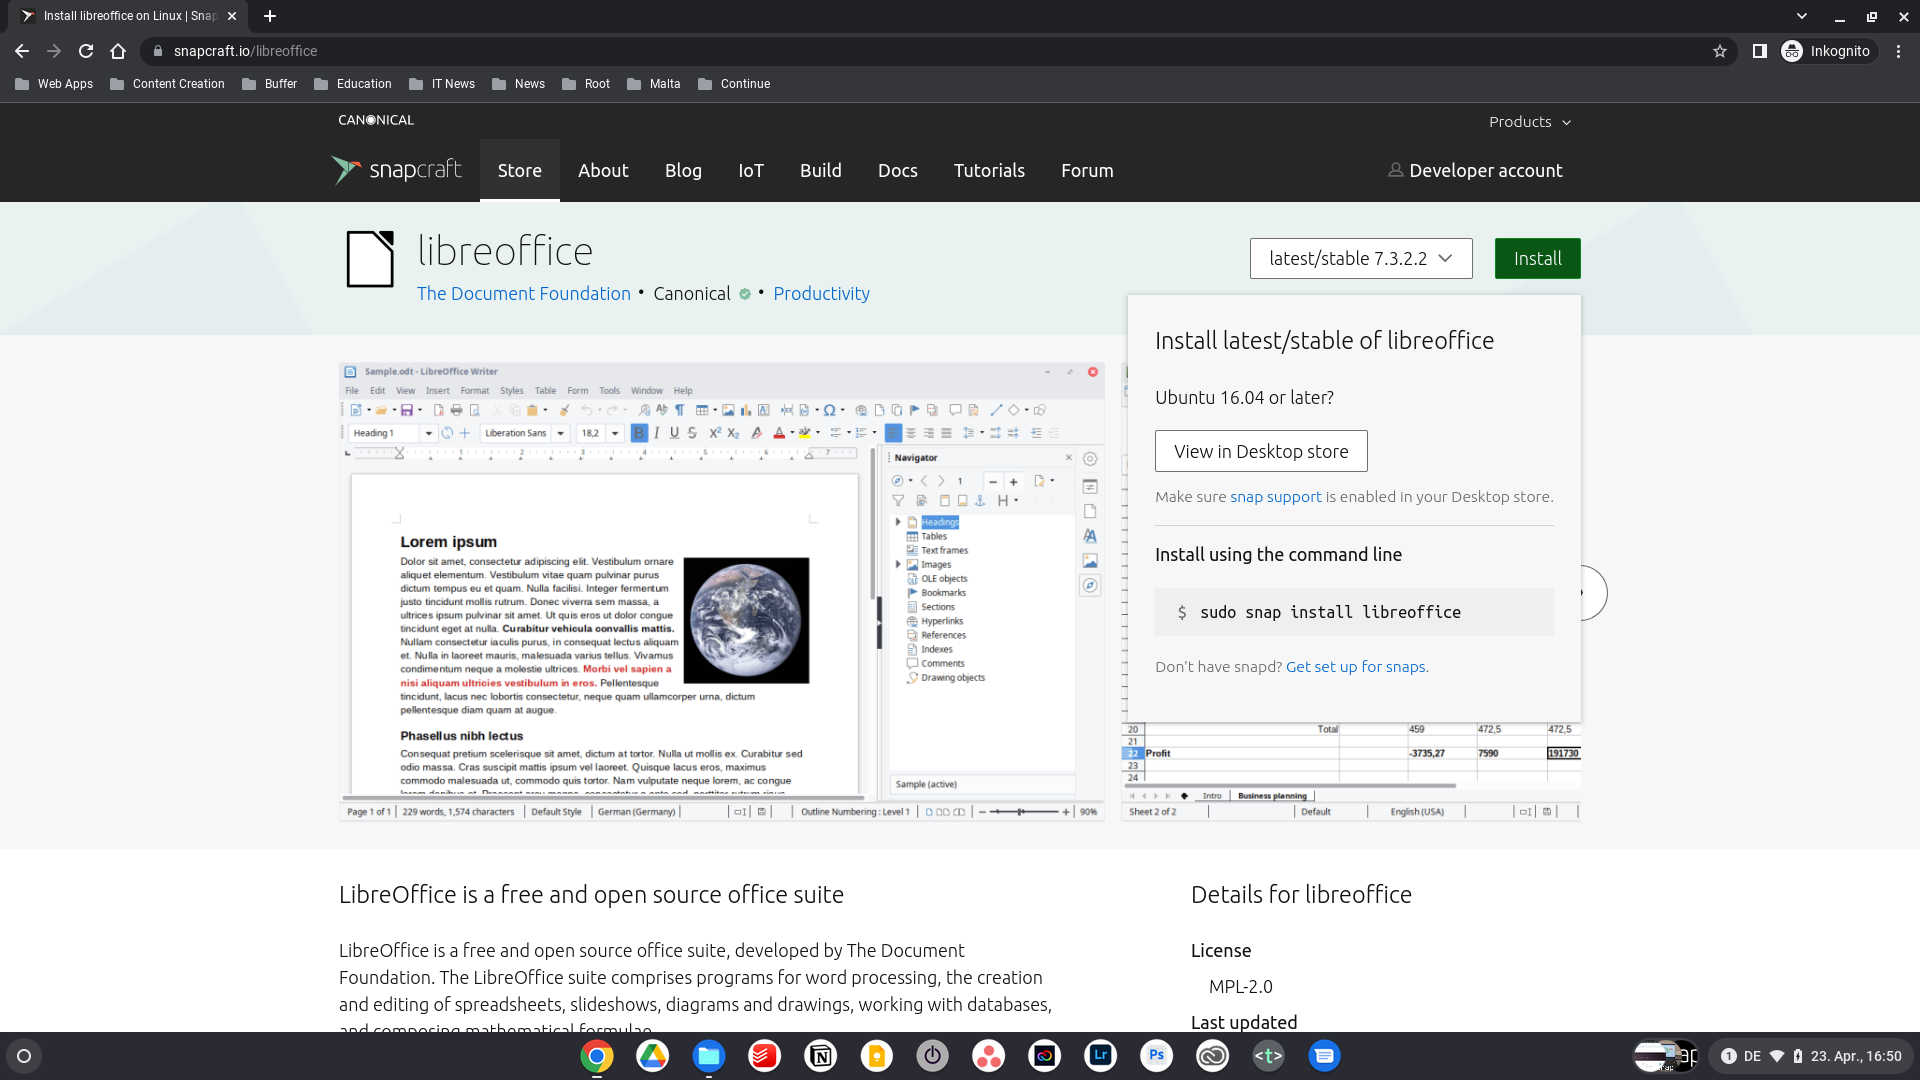Screen dimensions: 1920x1080
Task: Open the Chrome three-dot menu
Action: (x=1898, y=51)
